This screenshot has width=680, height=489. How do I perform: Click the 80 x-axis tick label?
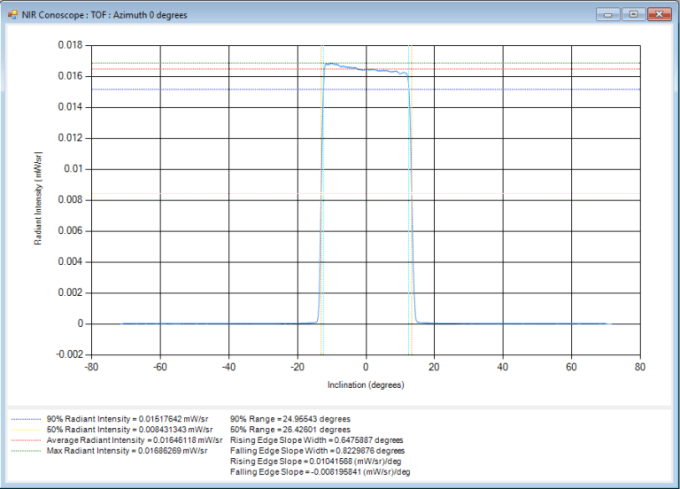click(640, 367)
